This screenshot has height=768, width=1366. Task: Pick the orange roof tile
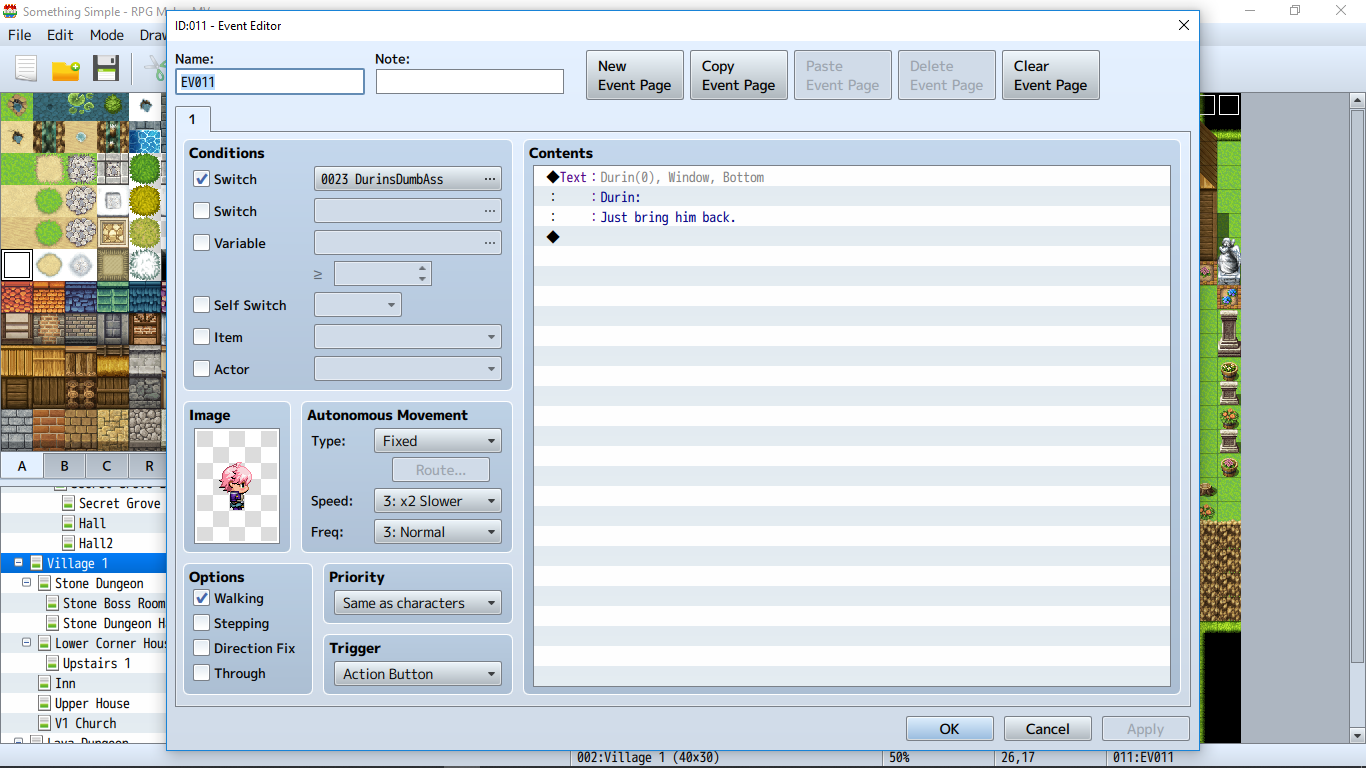[49, 297]
